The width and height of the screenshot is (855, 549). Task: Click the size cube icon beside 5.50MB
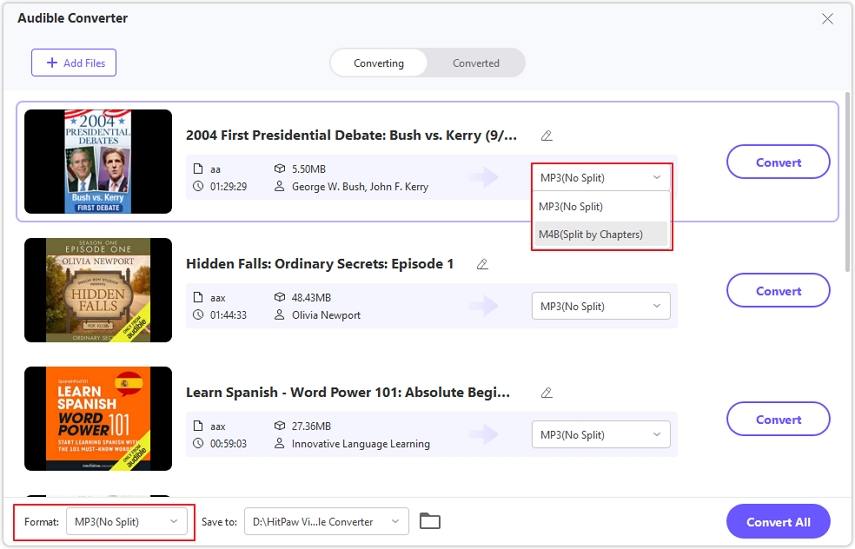click(279, 169)
